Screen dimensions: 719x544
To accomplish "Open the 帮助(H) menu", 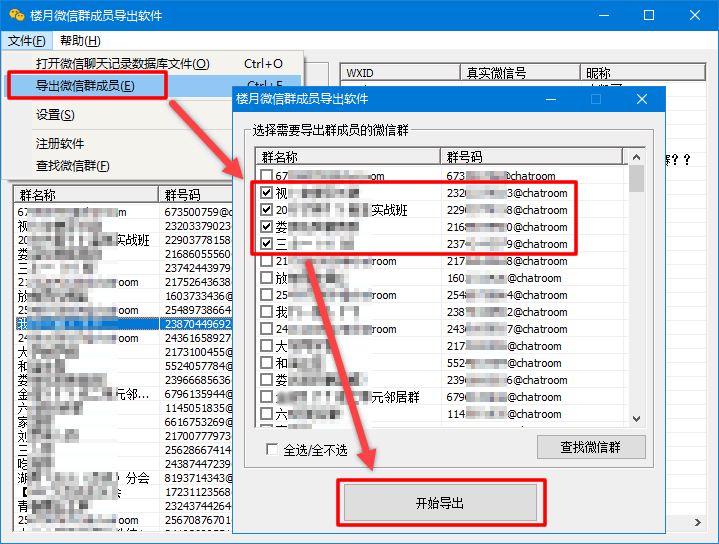I will [x=80, y=41].
